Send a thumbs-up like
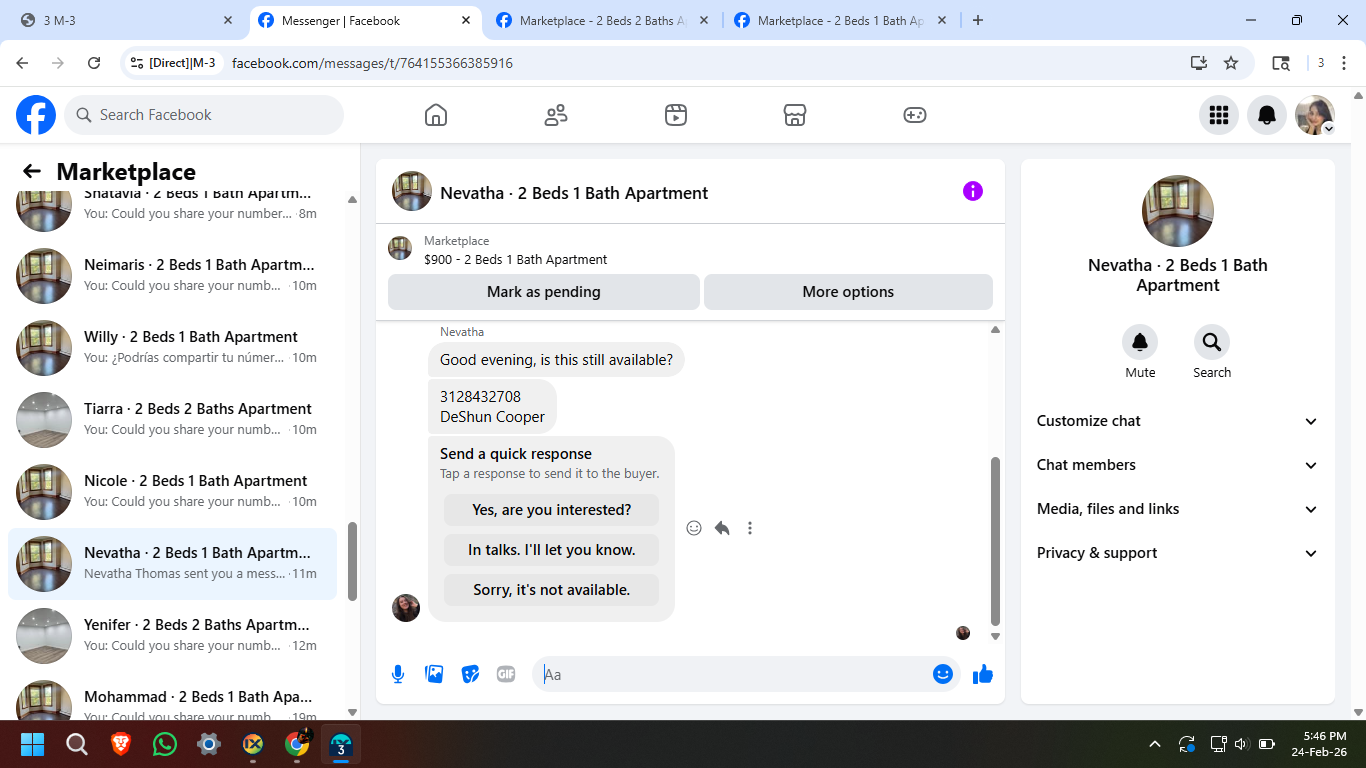This screenshot has width=1366, height=768. pos(983,674)
